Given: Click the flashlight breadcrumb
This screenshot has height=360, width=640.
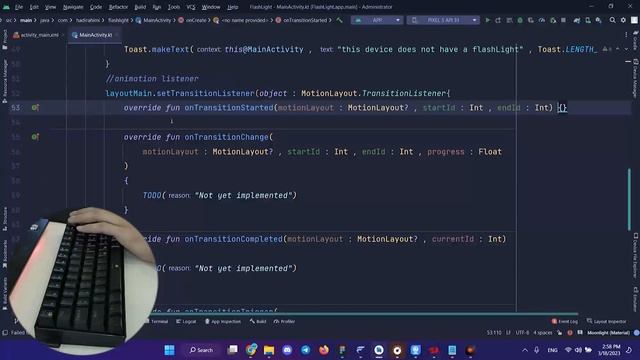Looking at the screenshot, I should 118,20.
